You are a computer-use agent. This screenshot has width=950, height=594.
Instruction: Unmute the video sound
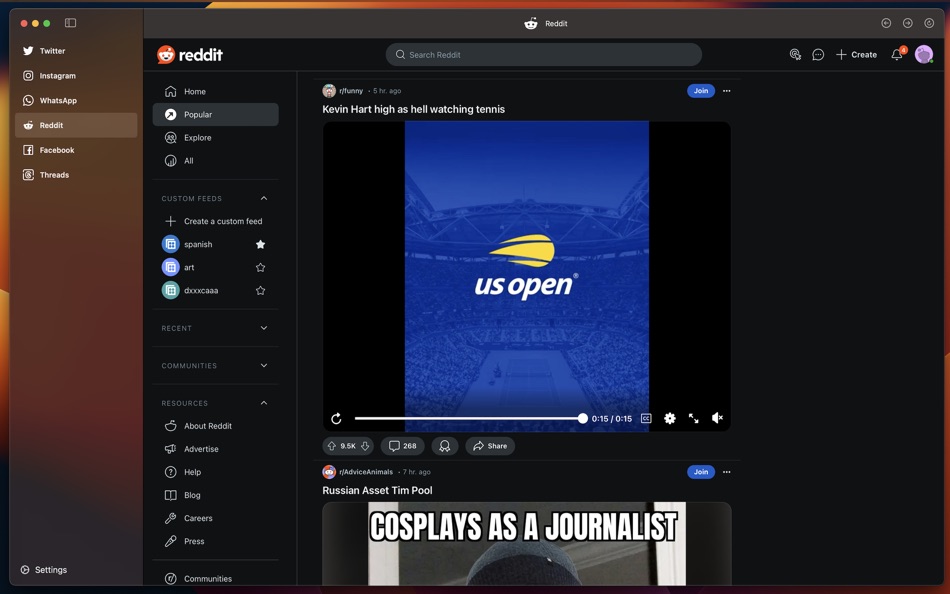717,418
